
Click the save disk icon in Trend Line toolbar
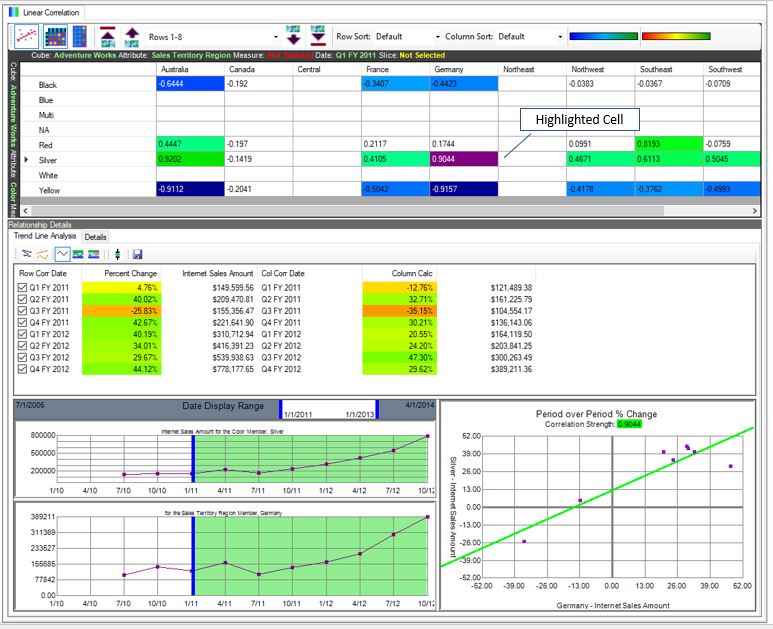[137, 254]
